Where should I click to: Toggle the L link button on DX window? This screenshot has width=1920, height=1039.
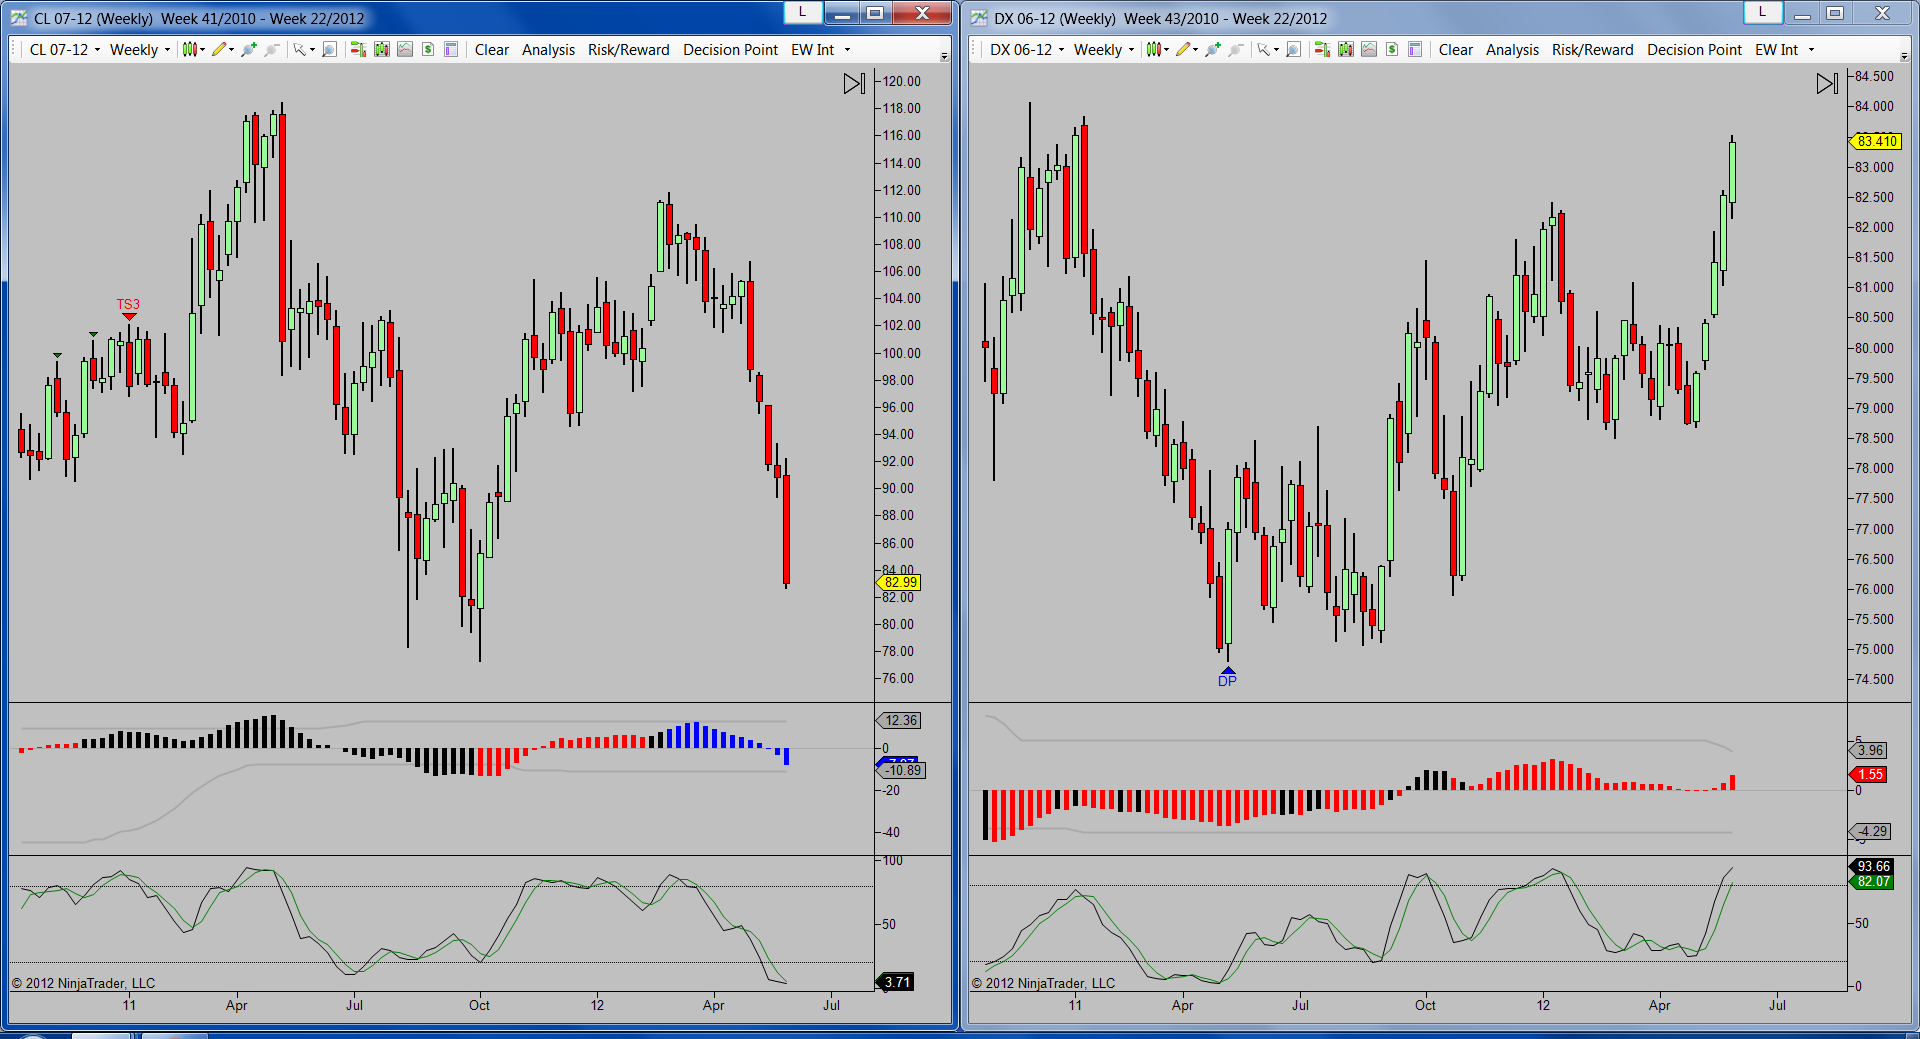tap(1762, 12)
